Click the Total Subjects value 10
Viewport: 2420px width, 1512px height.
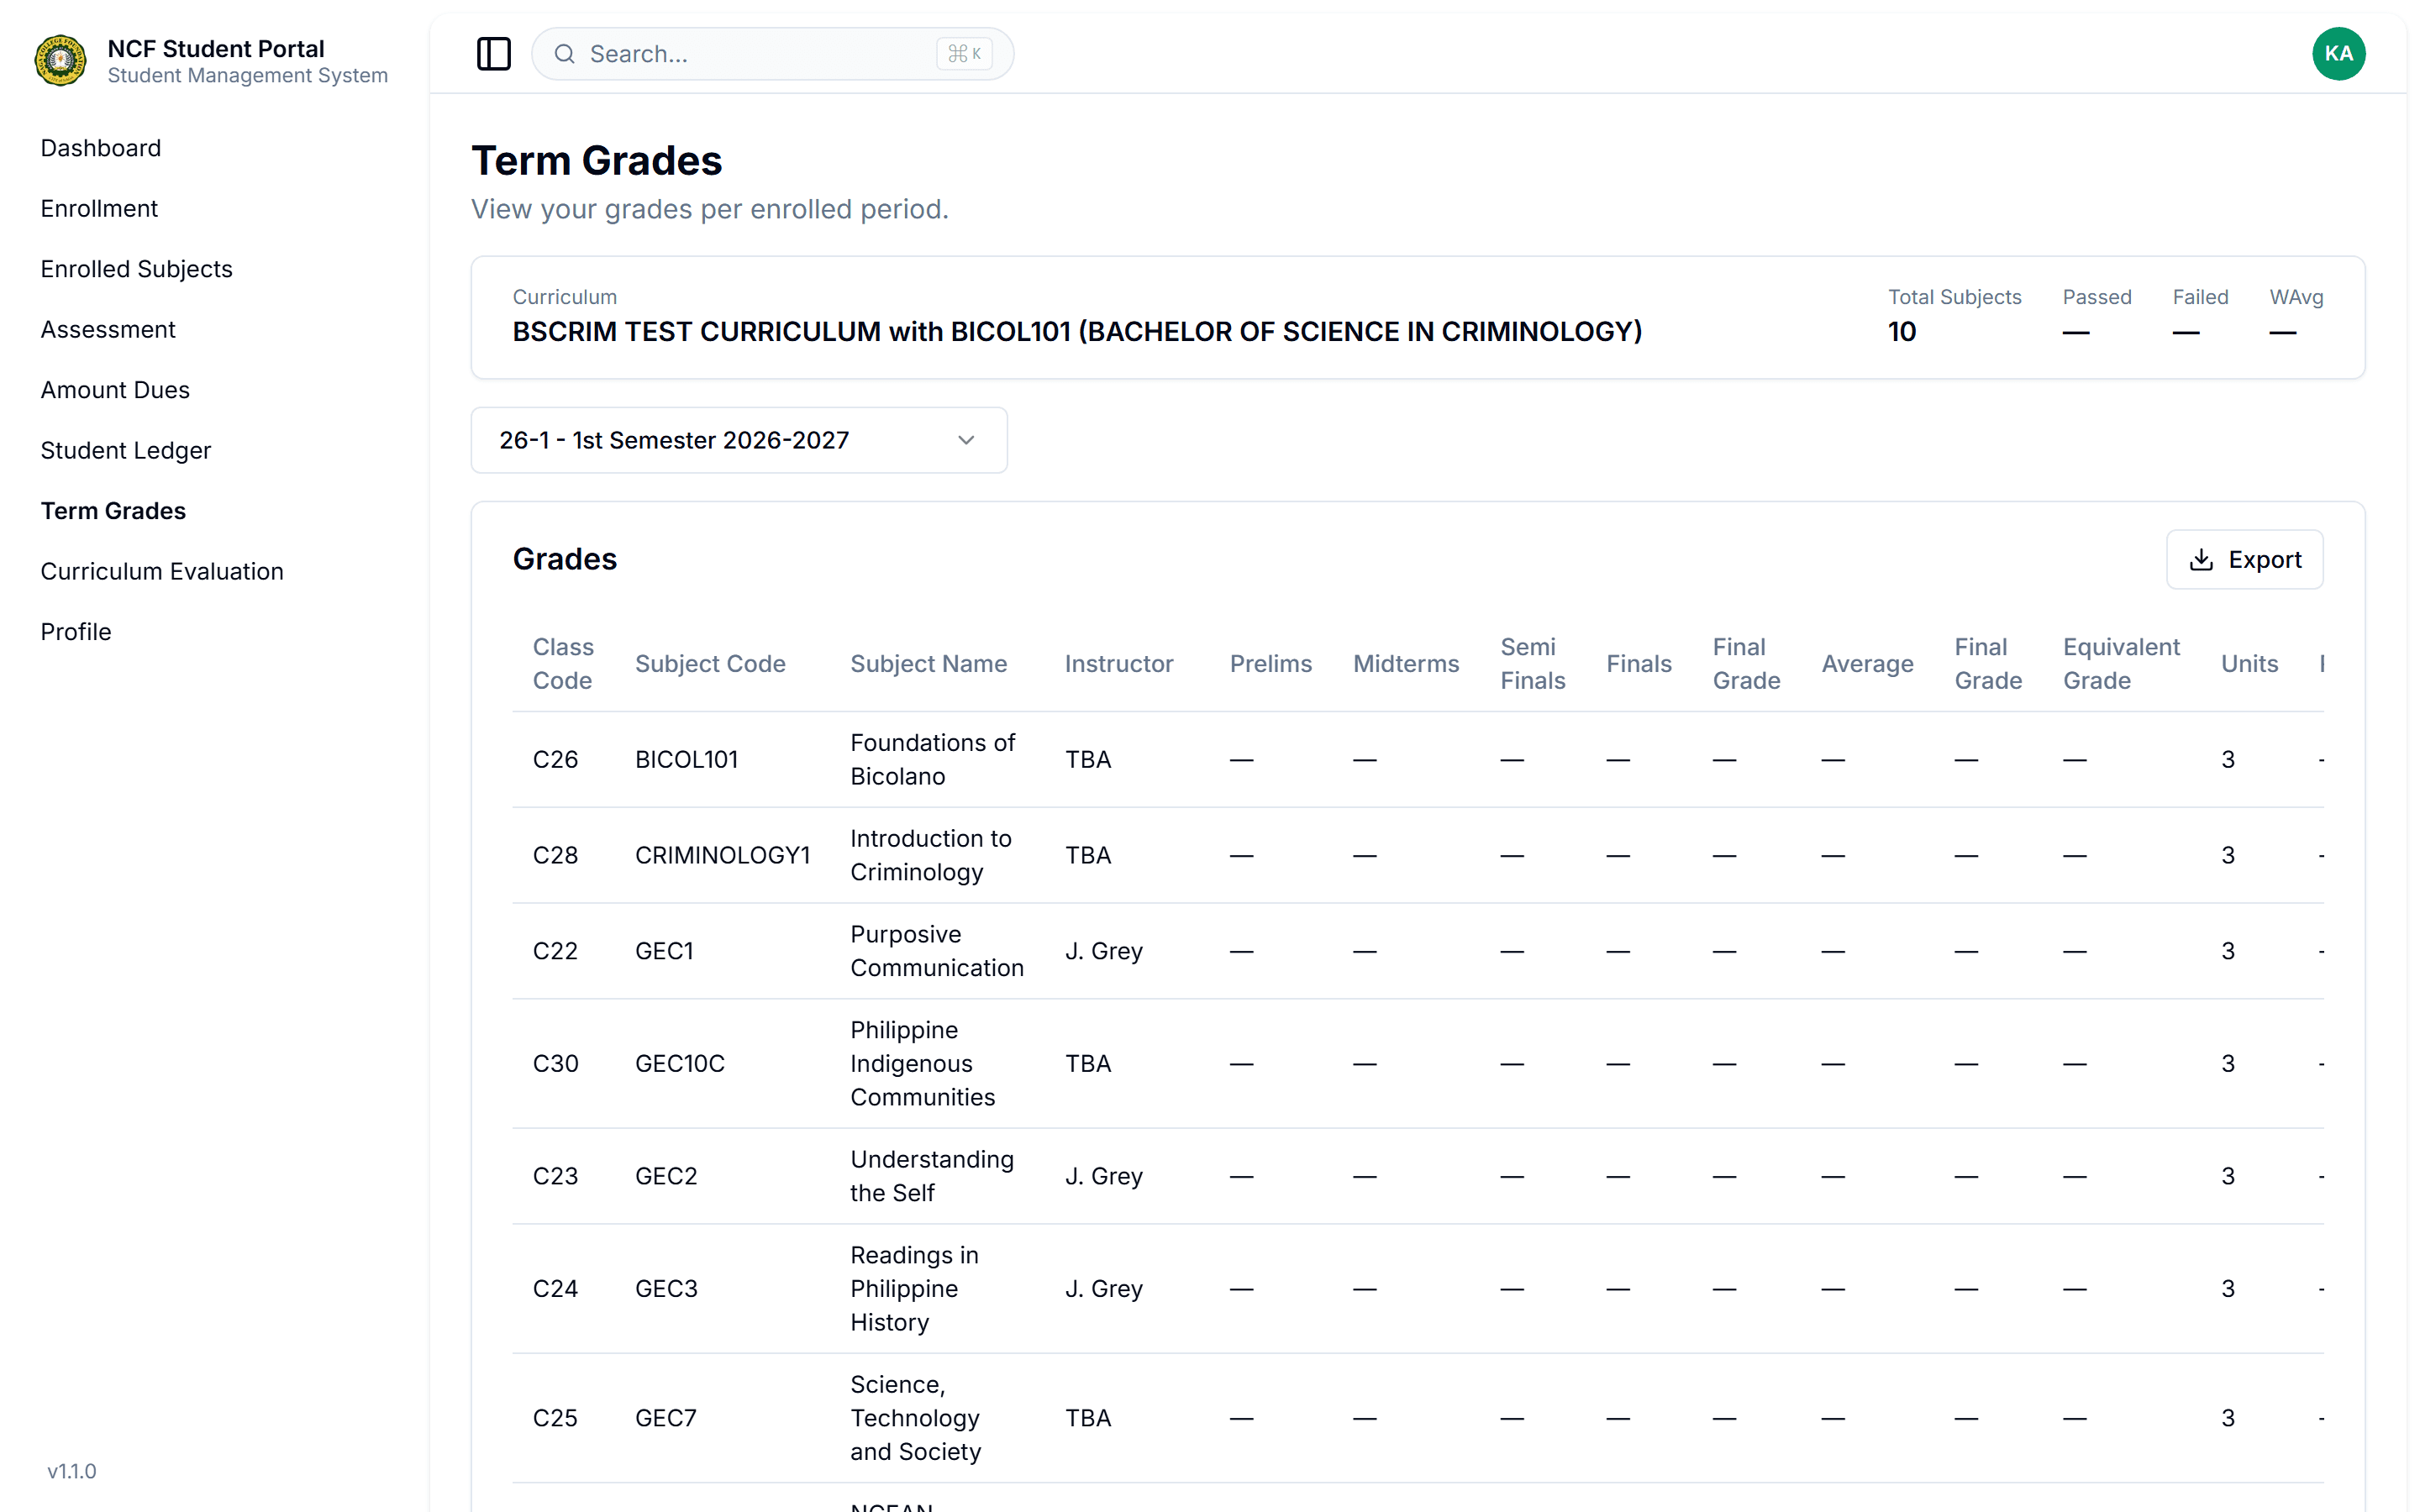(1901, 332)
